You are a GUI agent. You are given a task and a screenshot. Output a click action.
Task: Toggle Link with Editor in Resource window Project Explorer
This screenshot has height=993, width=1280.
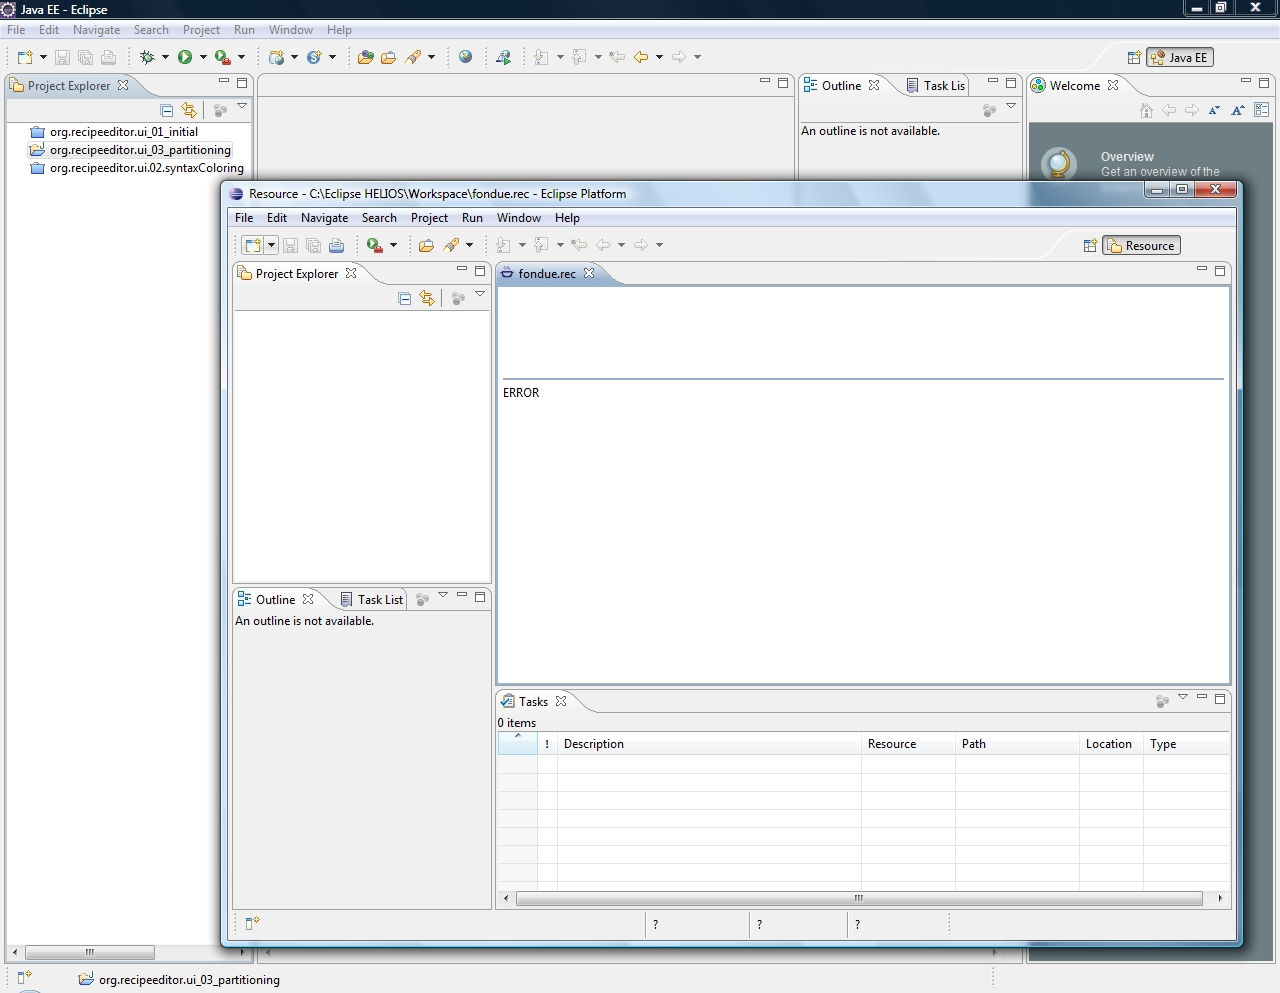pos(427,298)
